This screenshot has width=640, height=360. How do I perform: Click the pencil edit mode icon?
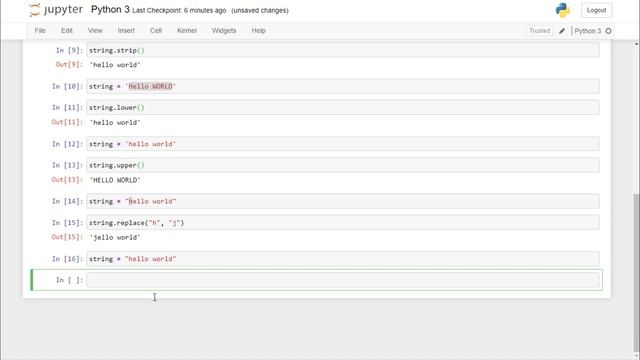point(562,31)
